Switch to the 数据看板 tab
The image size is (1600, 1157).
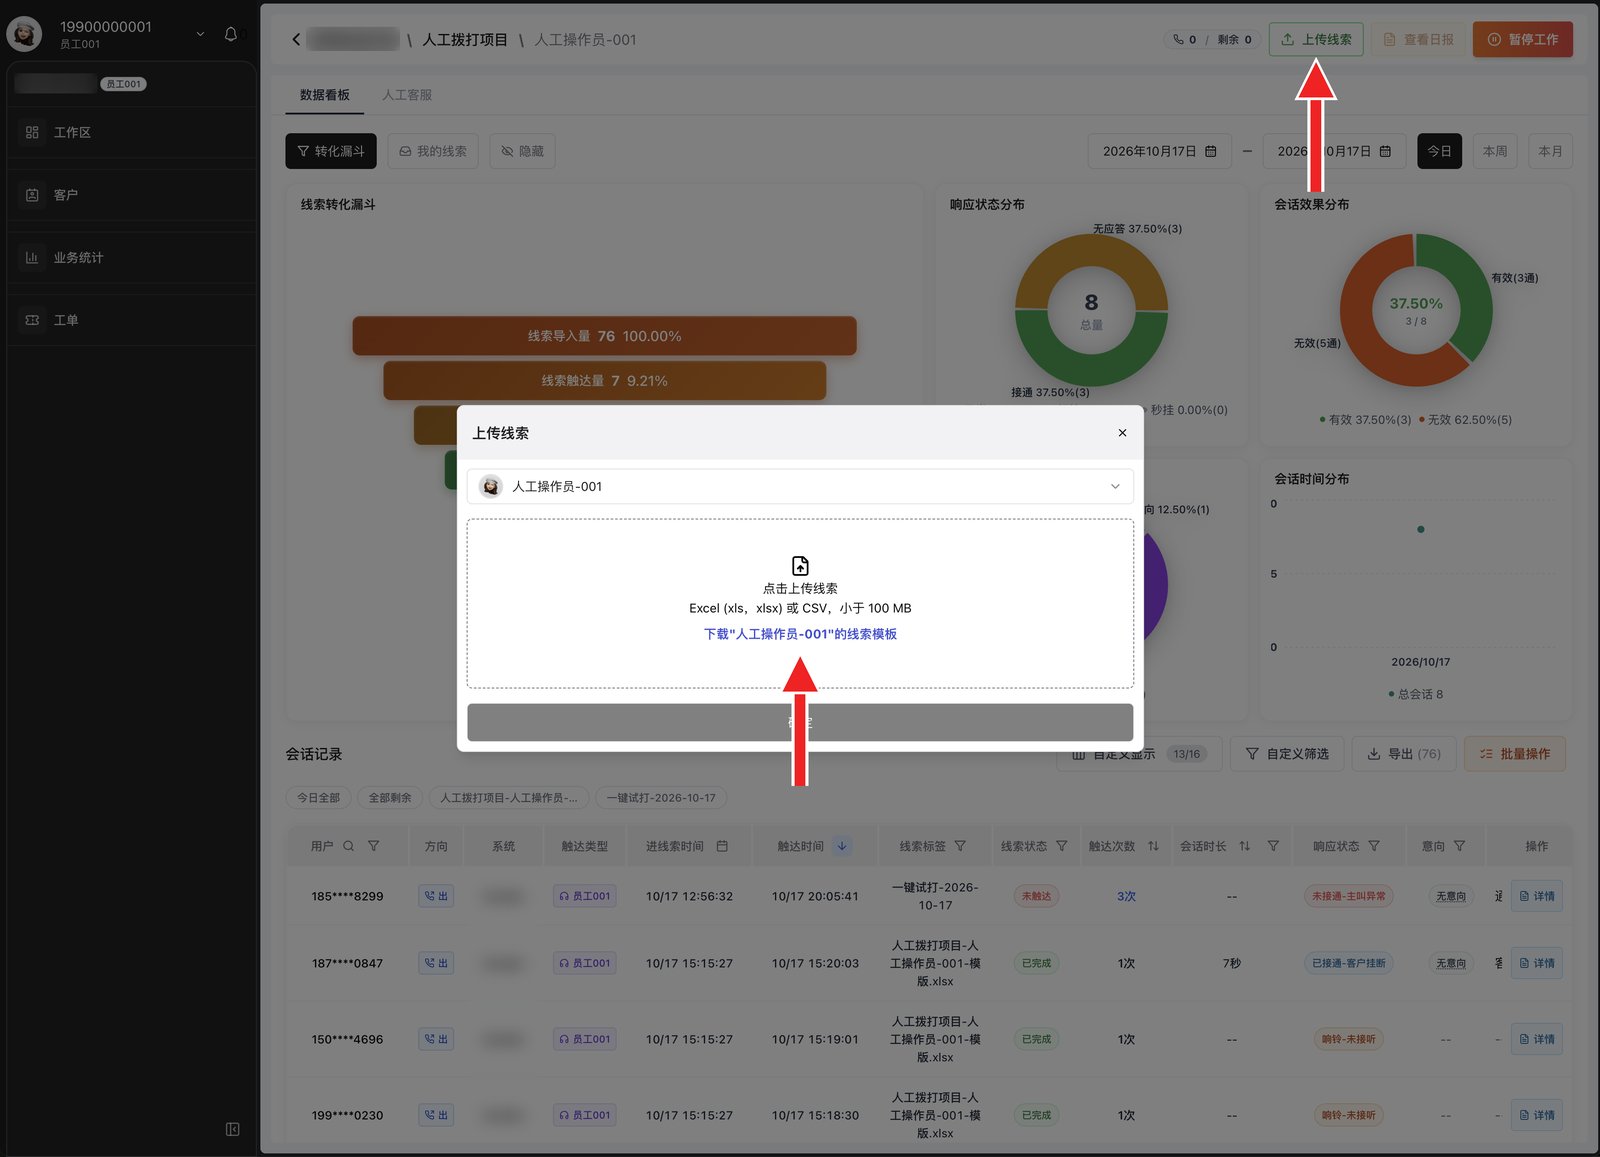coord(325,95)
